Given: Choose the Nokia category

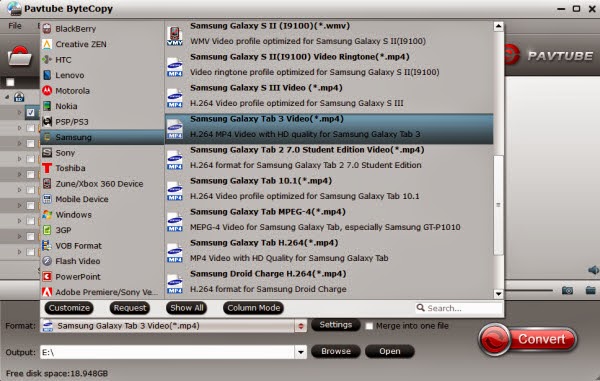Looking at the screenshot, I should (x=102, y=106).
